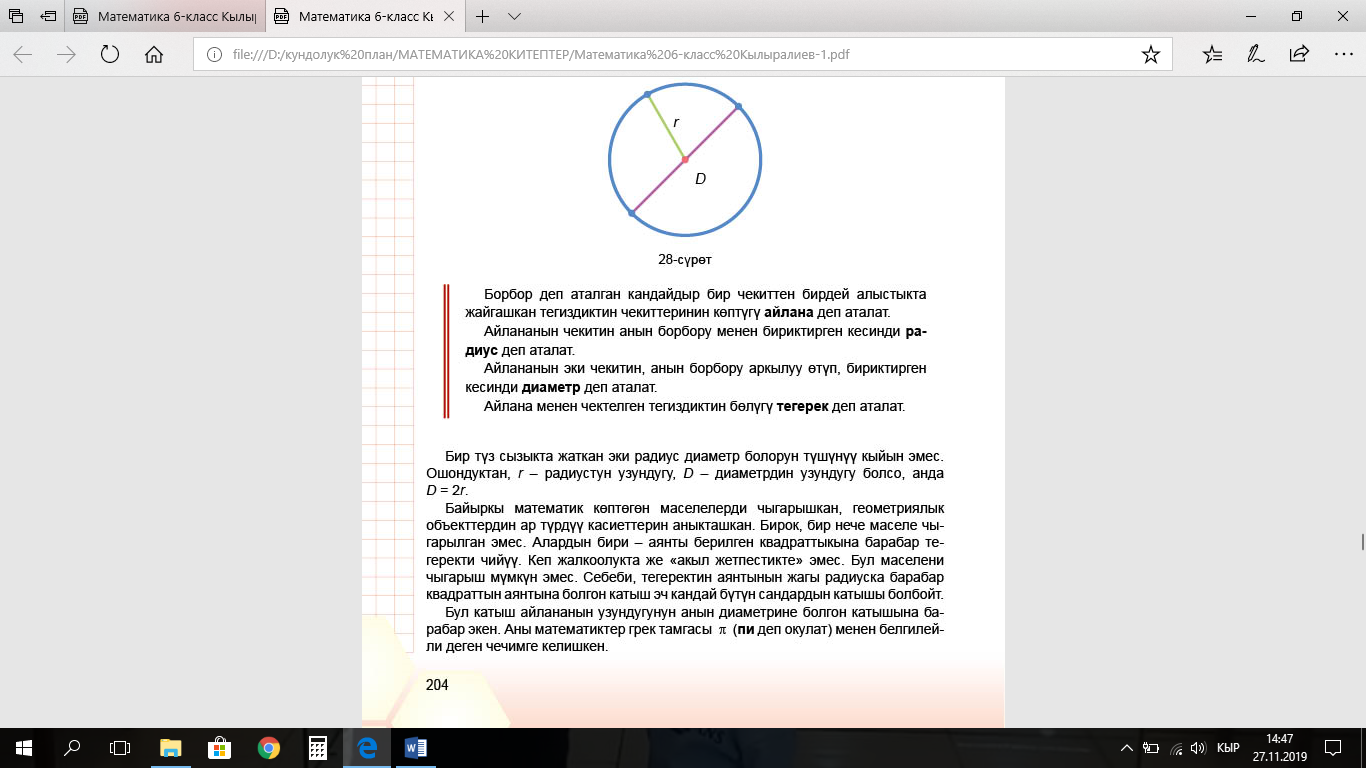This screenshot has width=1366, height=768.
Task: Launch Google Chrome from taskbar
Action: tap(268, 747)
